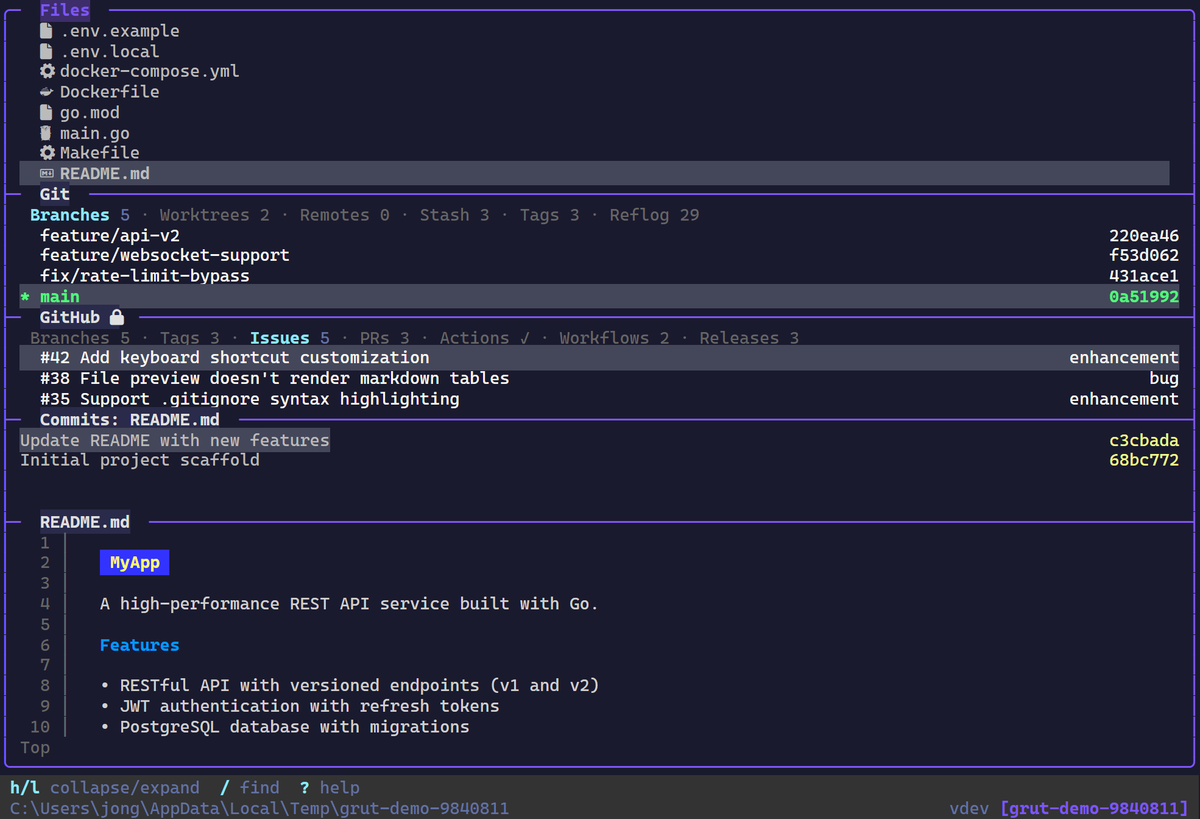Screen dimensions: 1200x819
Task: Open the Releases tab
Action: coord(750,338)
